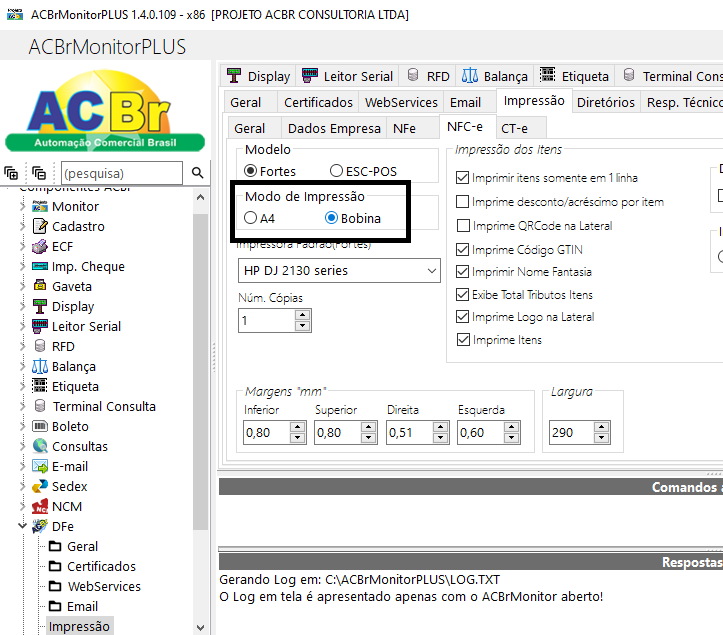This screenshot has width=723, height=635.
Task: Increase the Largura value
Action: point(601,427)
